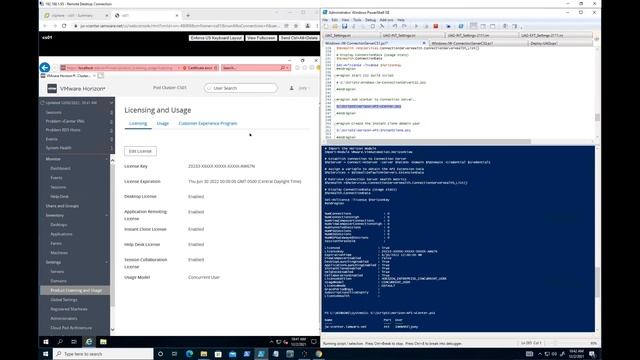Click the Save icon in PowerShell ISE toolbar
Screen dimensions: 640x360
coord(344,27)
